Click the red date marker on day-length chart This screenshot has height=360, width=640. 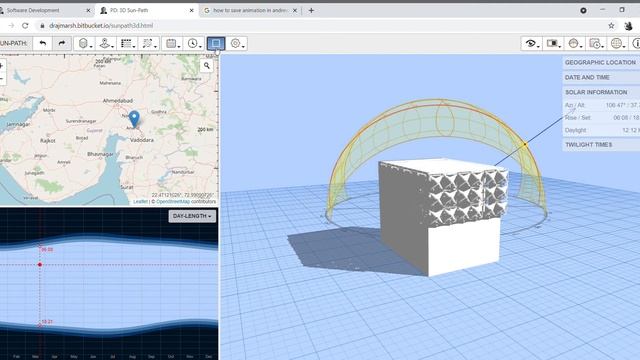40,264
